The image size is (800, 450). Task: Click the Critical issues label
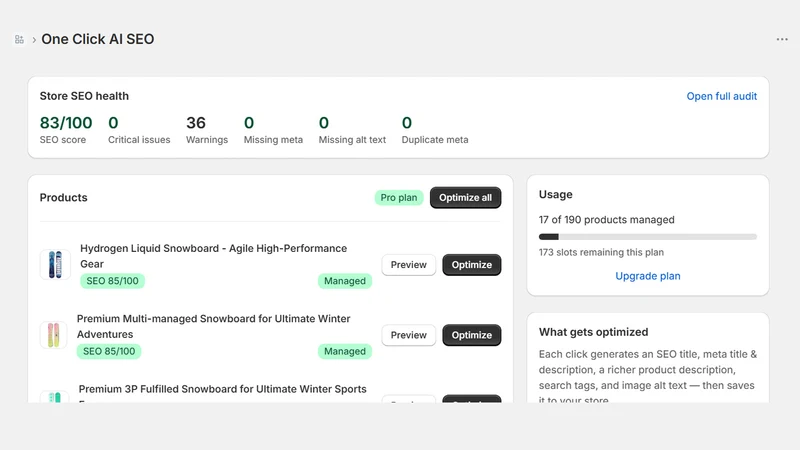pos(139,140)
